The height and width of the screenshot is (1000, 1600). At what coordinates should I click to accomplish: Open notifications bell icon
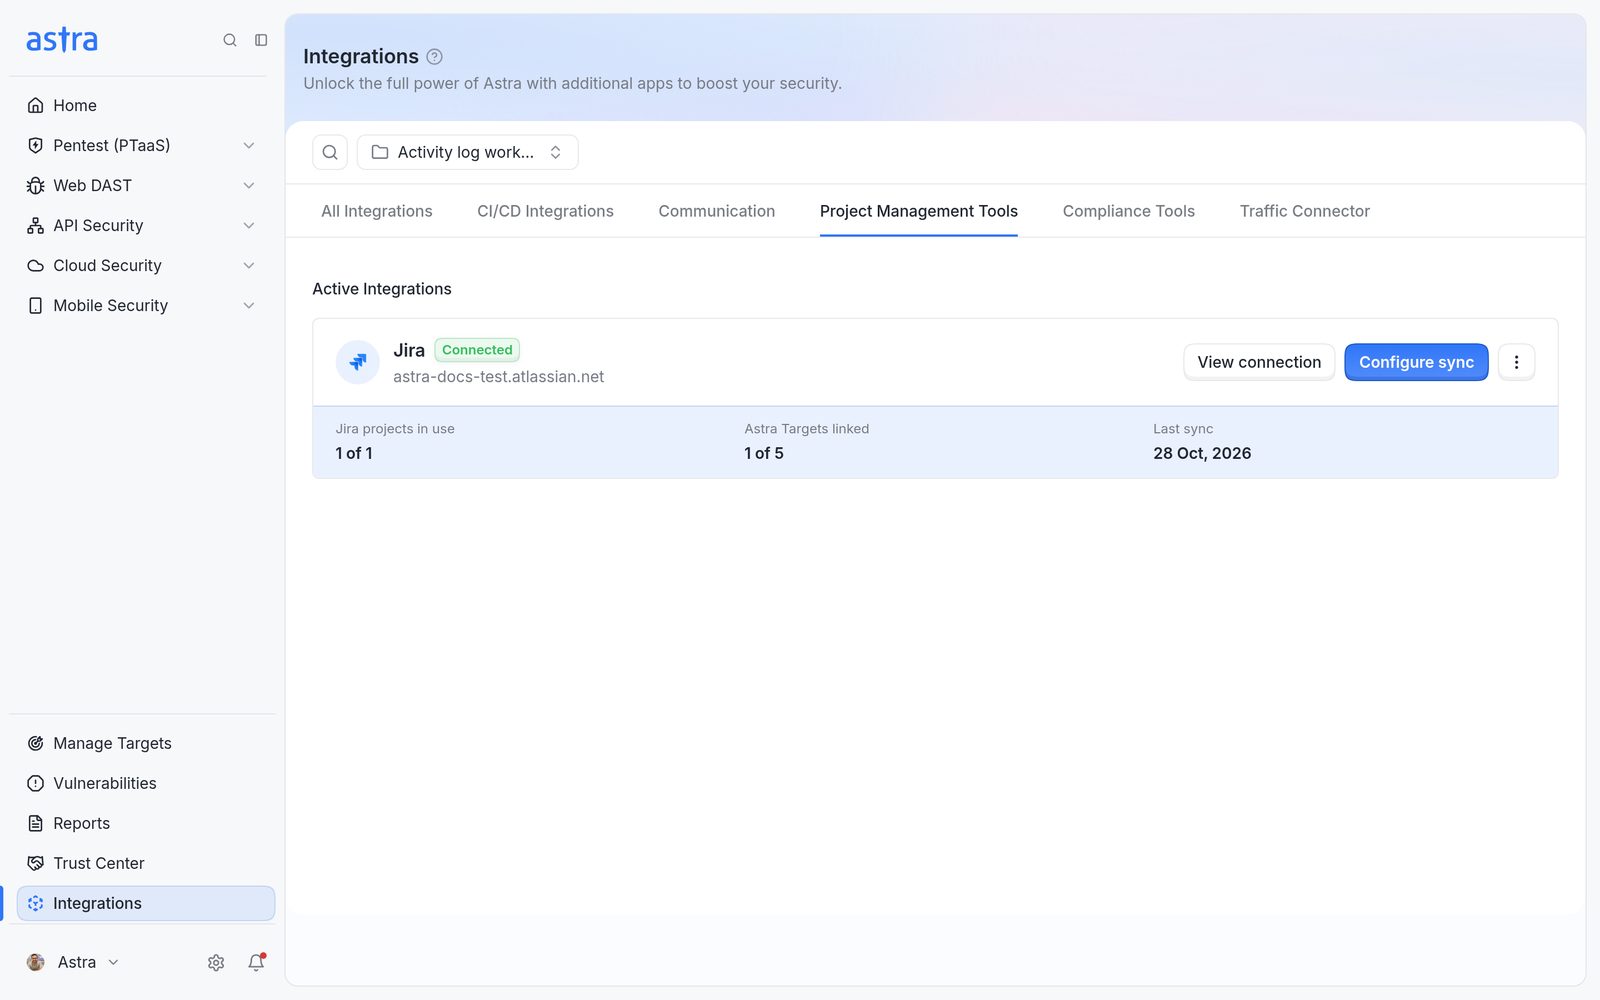pos(256,962)
